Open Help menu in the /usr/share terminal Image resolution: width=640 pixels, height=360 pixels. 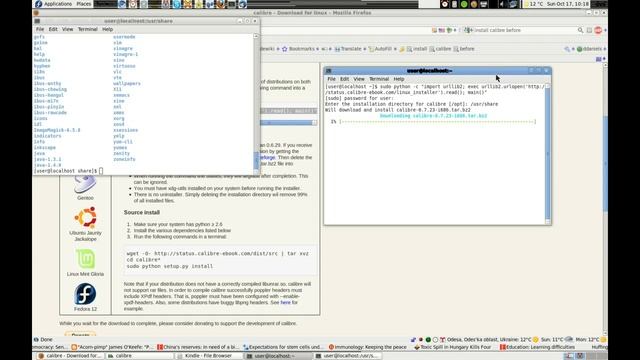coord(107,29)
